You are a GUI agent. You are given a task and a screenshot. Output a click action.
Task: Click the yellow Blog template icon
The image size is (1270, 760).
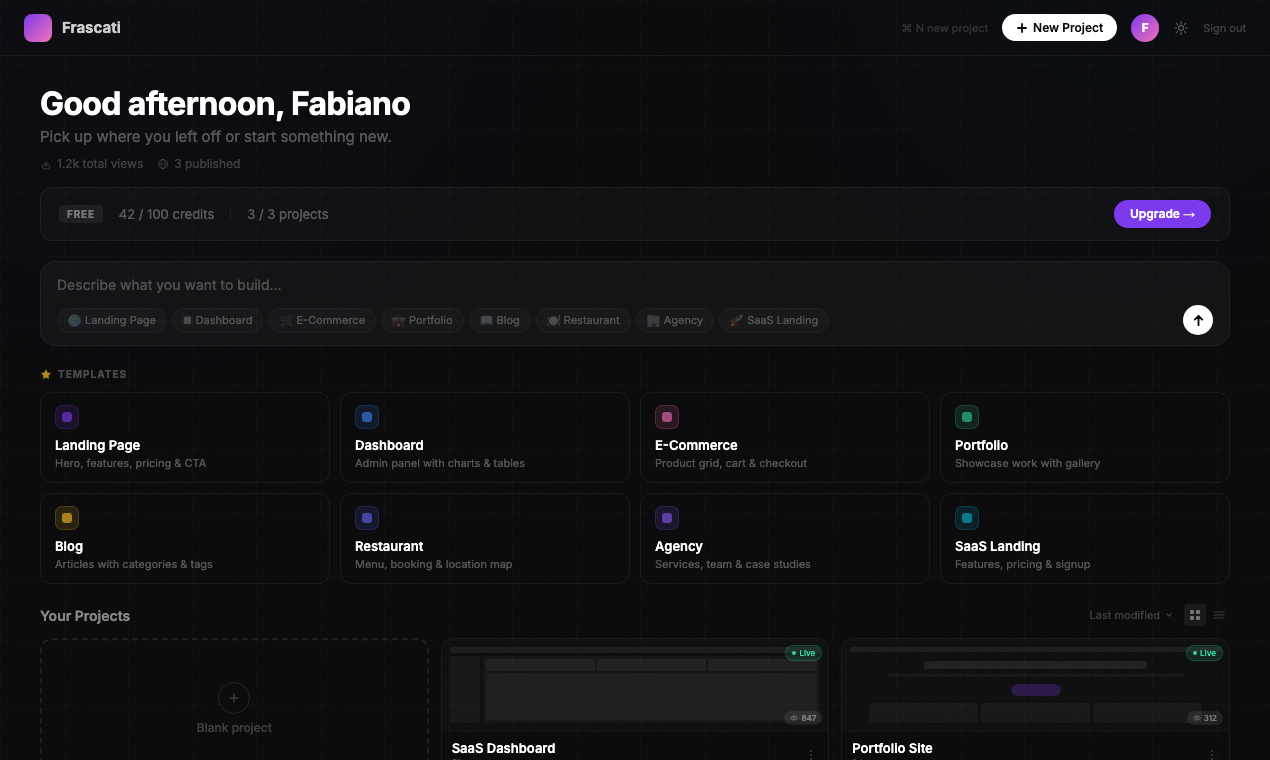click(x=67, y=518)
